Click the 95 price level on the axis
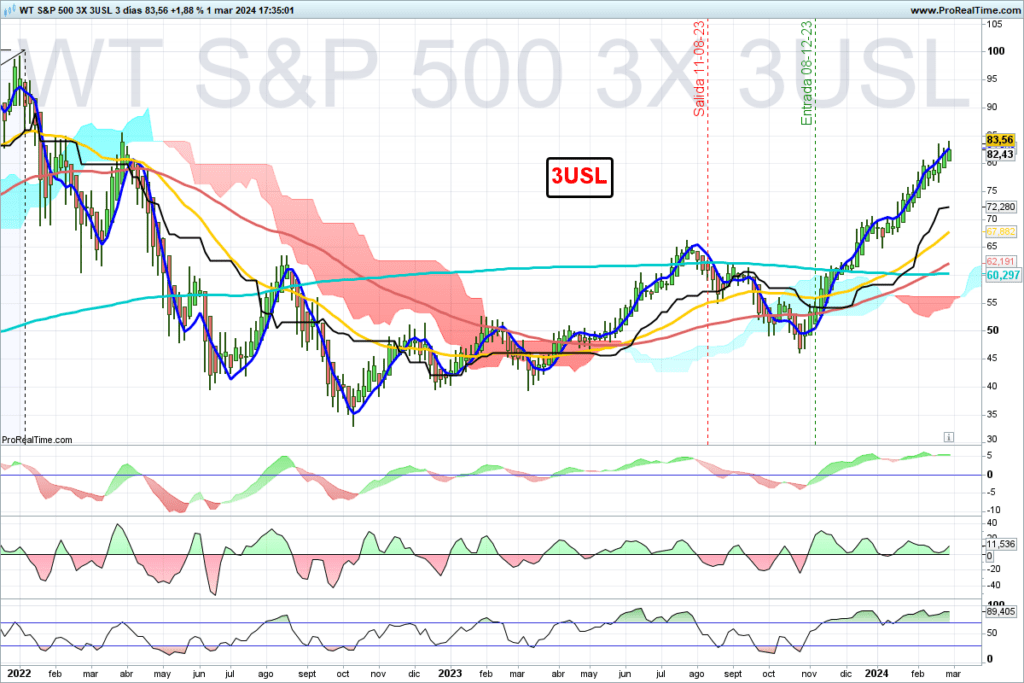Viewport: 1024px width, 683px height. click(x=992, y=79)
